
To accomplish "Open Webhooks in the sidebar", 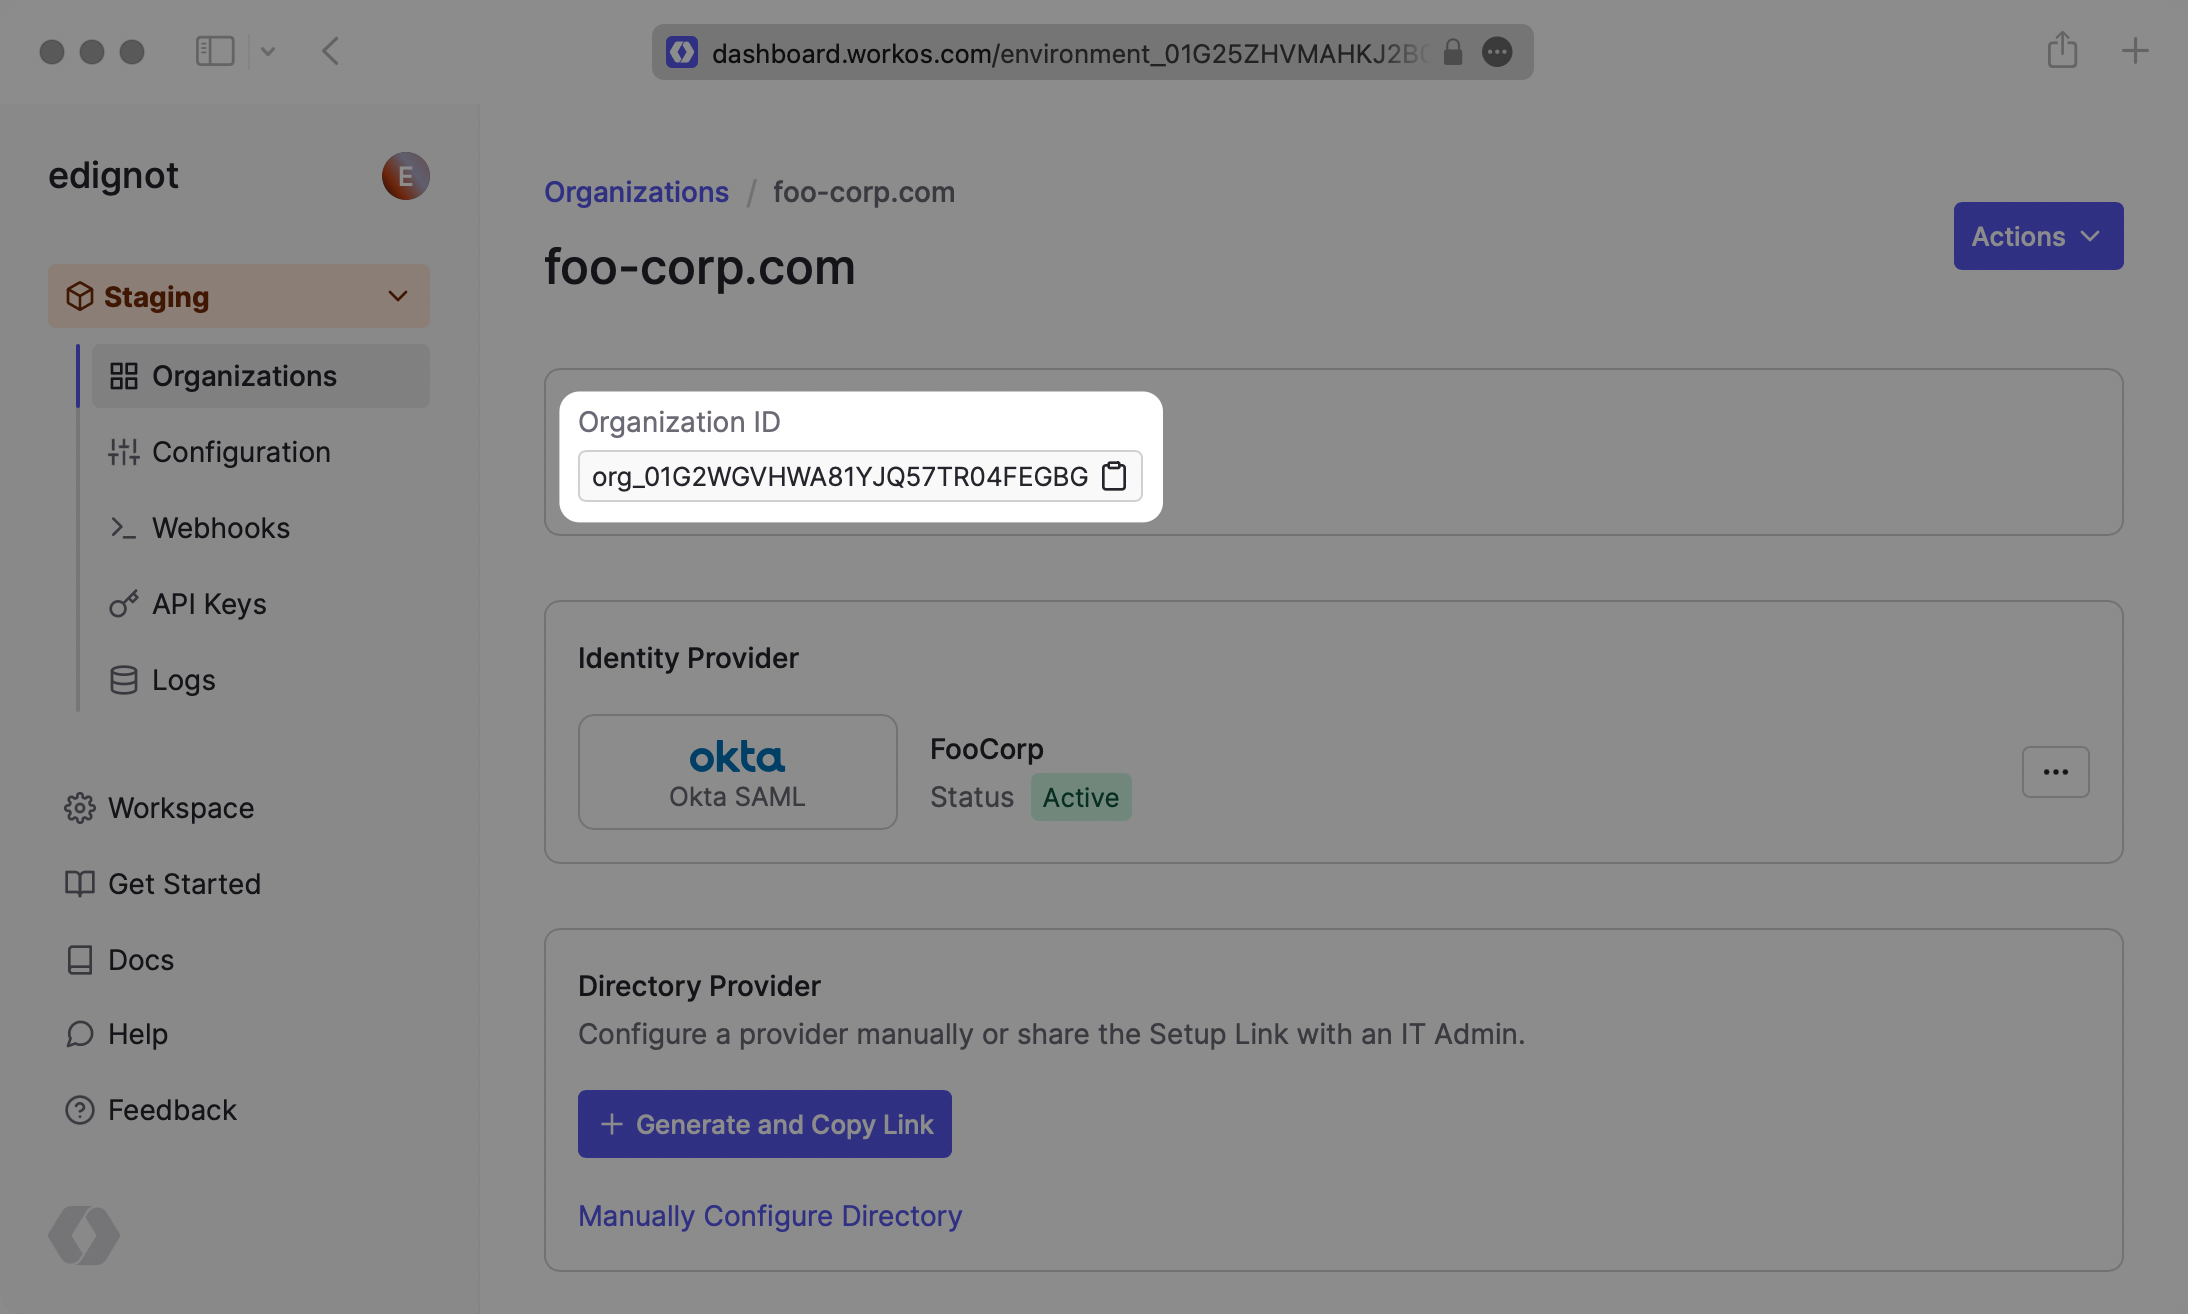I will tap(220, 528).
